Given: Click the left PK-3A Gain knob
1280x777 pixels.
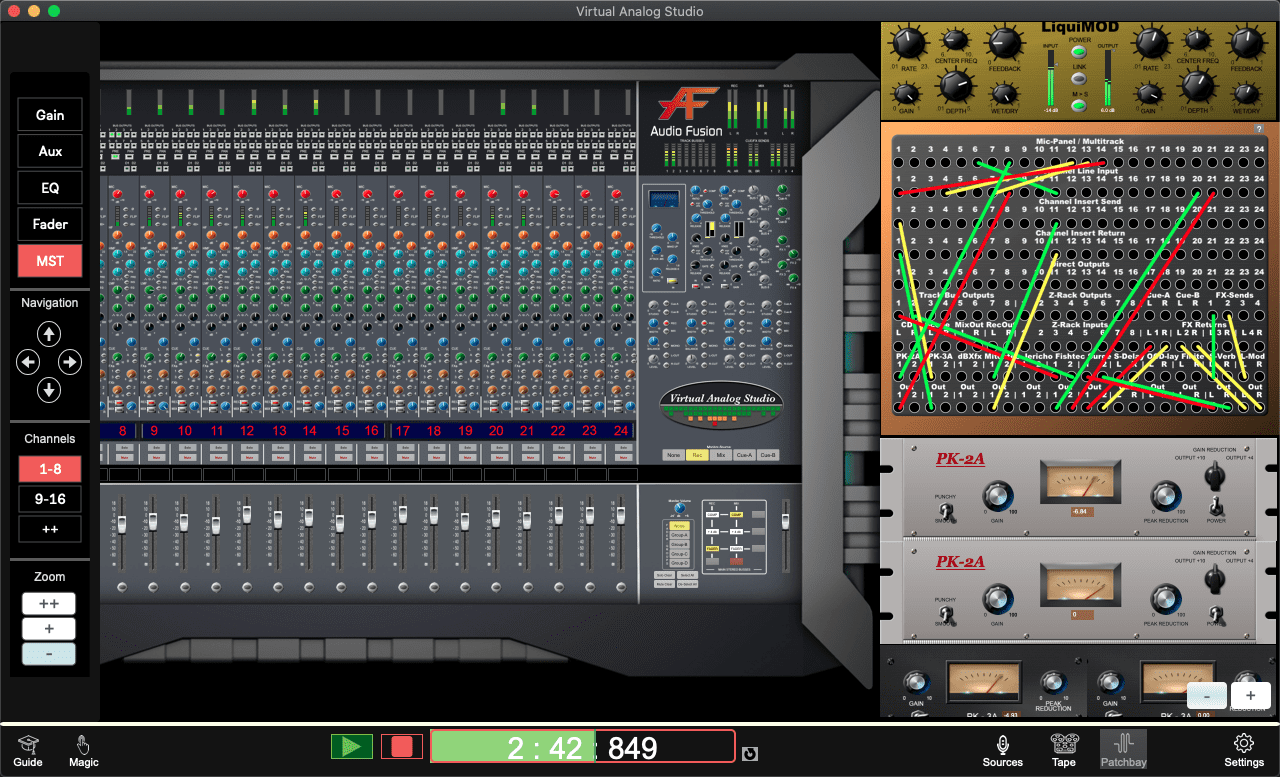Looking at the screenshot, I should coord(915,682).
